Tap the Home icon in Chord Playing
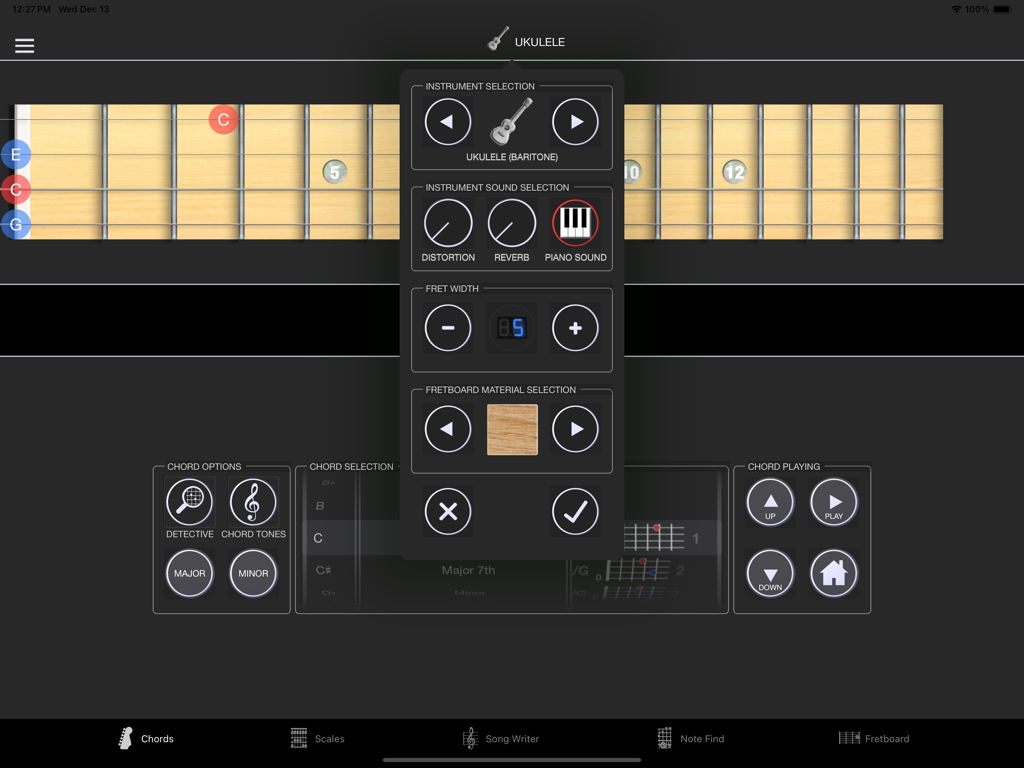The height and width of the screenshot is (768, 1024). [x=834, y=573]
